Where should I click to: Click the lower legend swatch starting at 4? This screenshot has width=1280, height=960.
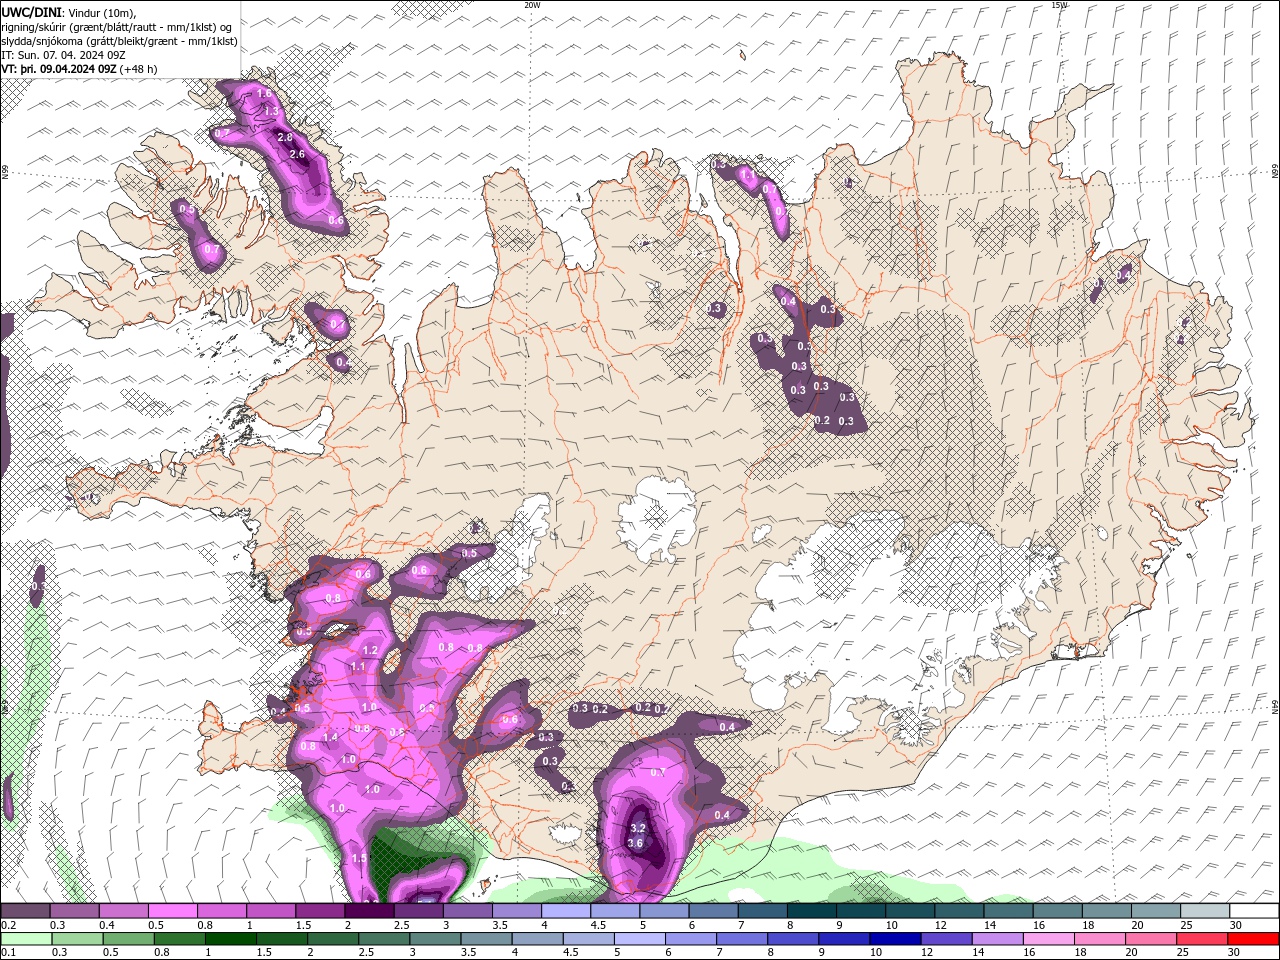pos(537,939)
